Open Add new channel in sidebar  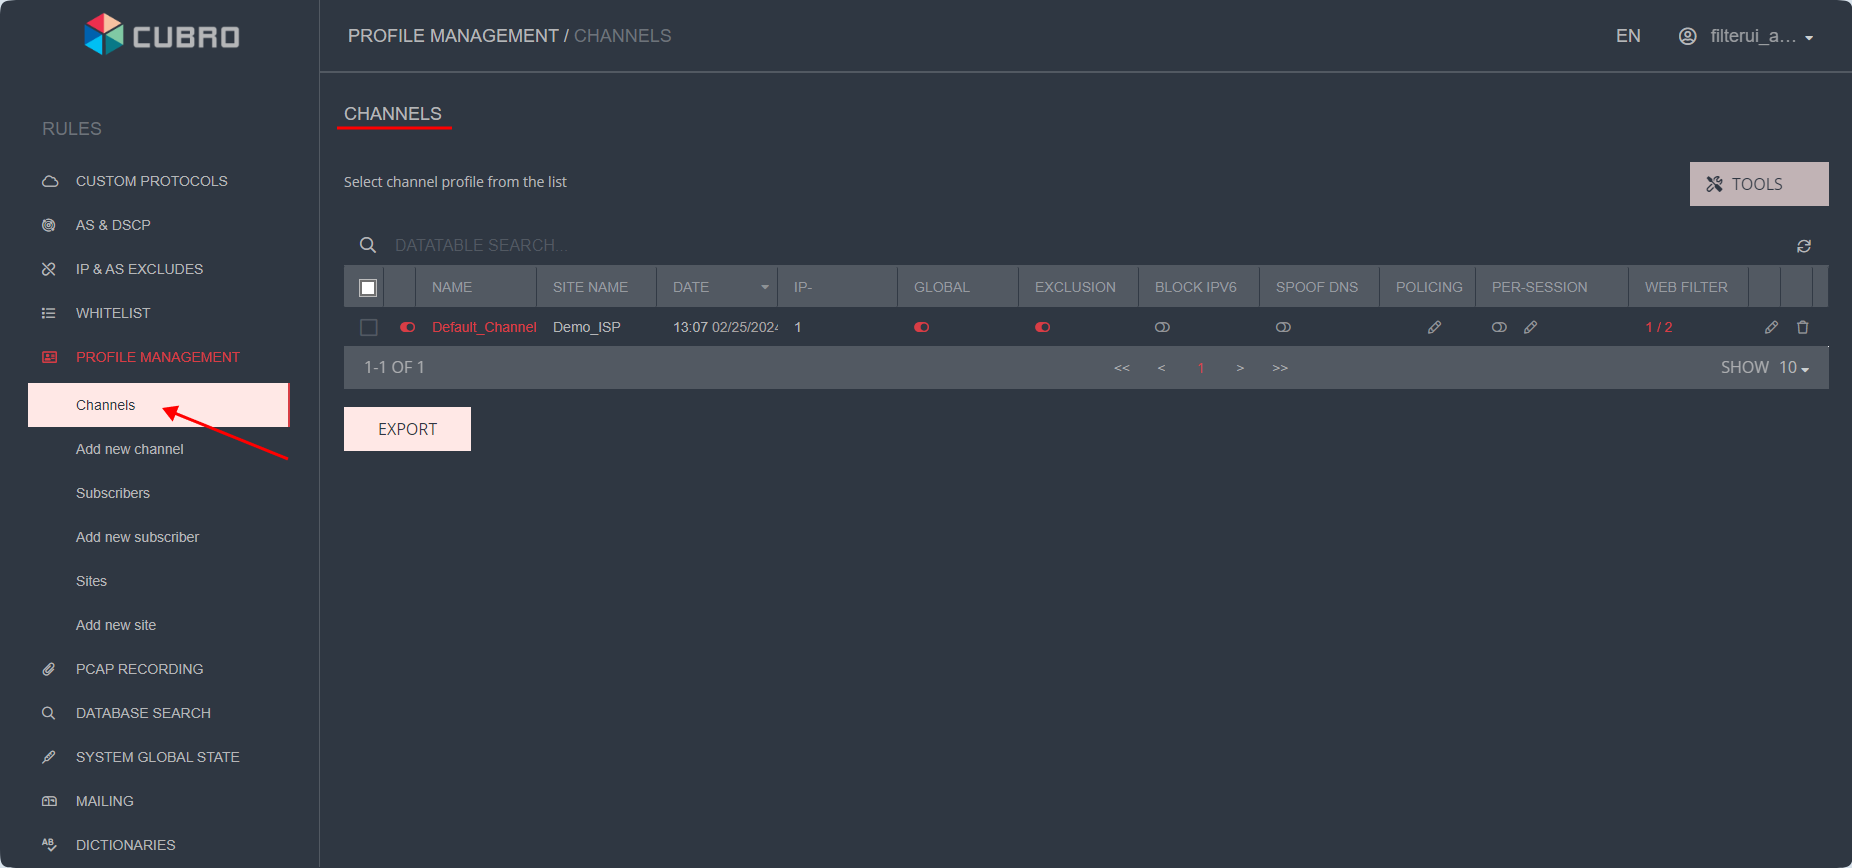coord(130,449)
